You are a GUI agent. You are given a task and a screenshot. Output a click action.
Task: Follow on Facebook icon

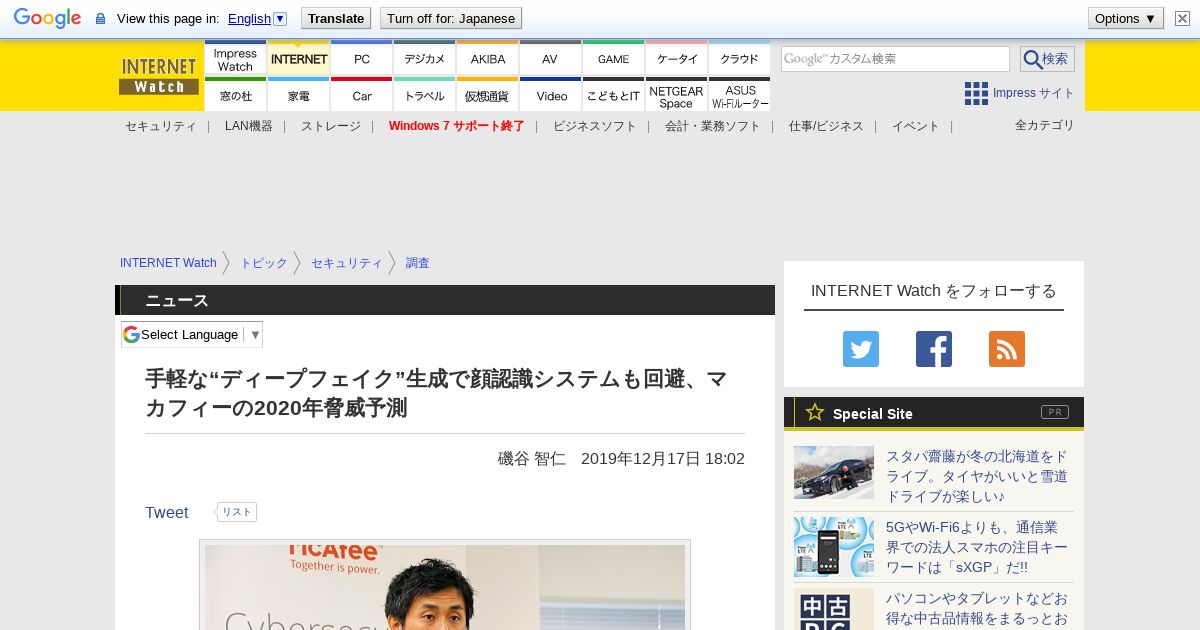pyautogui.click(x=934, y=349)
